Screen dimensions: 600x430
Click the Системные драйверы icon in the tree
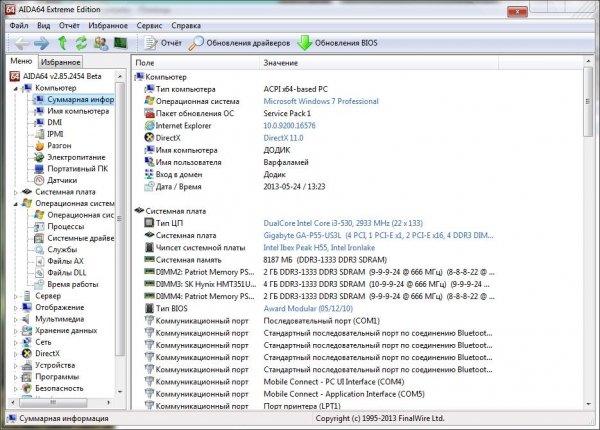[39, 238]
